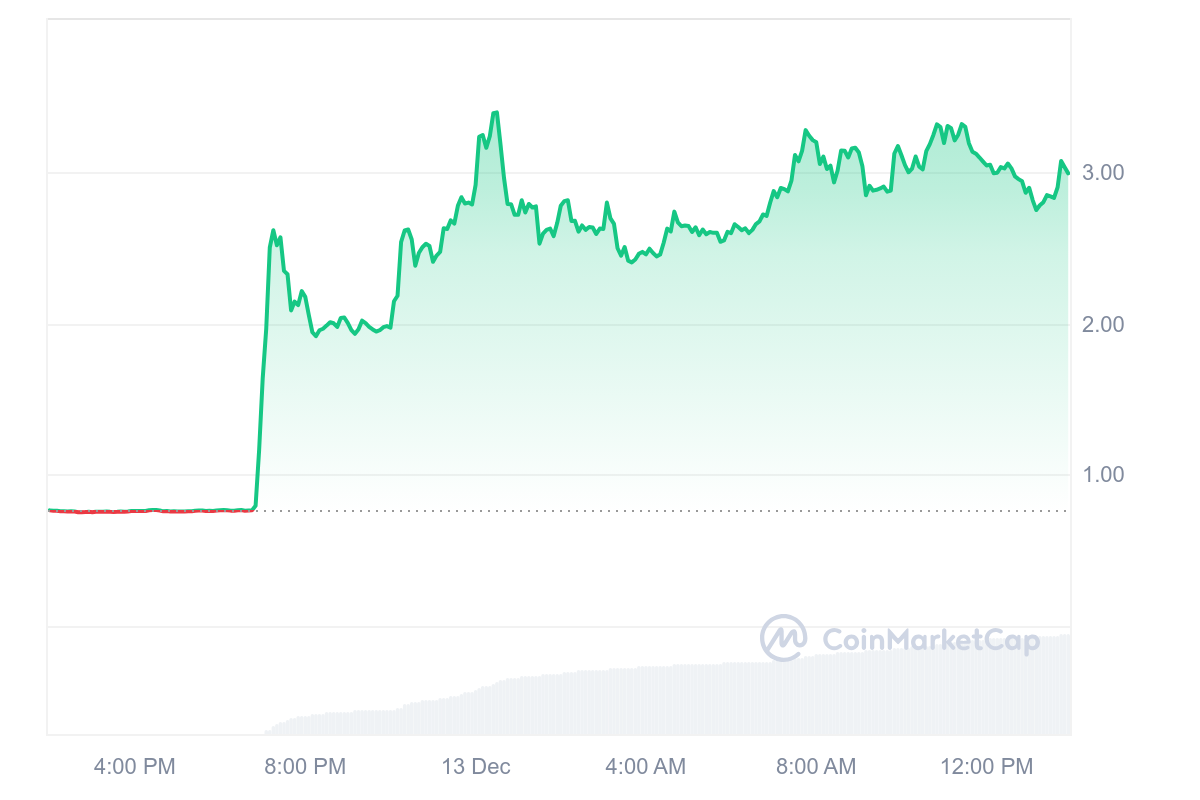This screenshot has height=800, width=1200.
Task: Click the first sharp spike peak after the jump
Action: coord(273,231)
